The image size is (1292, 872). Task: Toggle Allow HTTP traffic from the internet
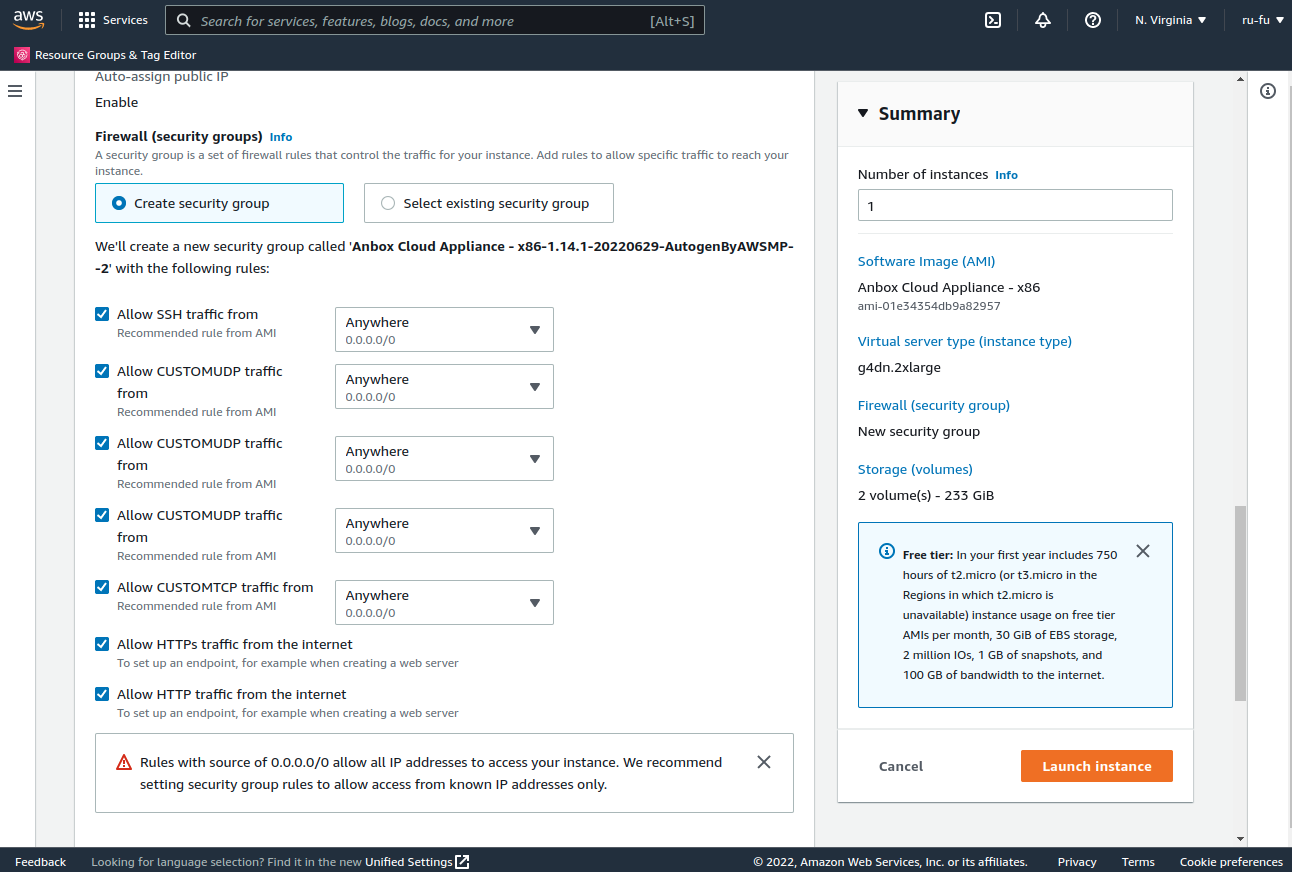(x=102, y=694)
